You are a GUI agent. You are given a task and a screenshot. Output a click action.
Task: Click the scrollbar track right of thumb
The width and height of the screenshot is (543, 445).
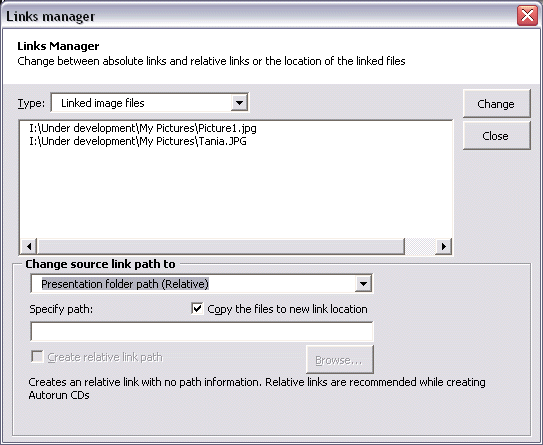point(420,246)
